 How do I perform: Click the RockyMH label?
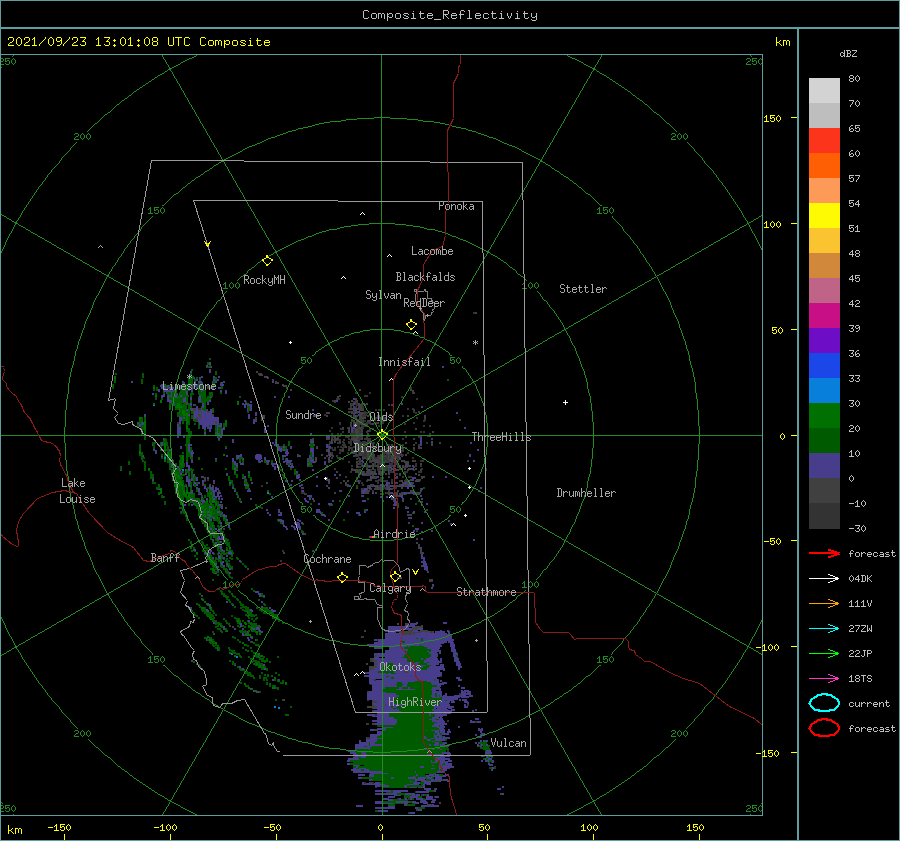264,280
